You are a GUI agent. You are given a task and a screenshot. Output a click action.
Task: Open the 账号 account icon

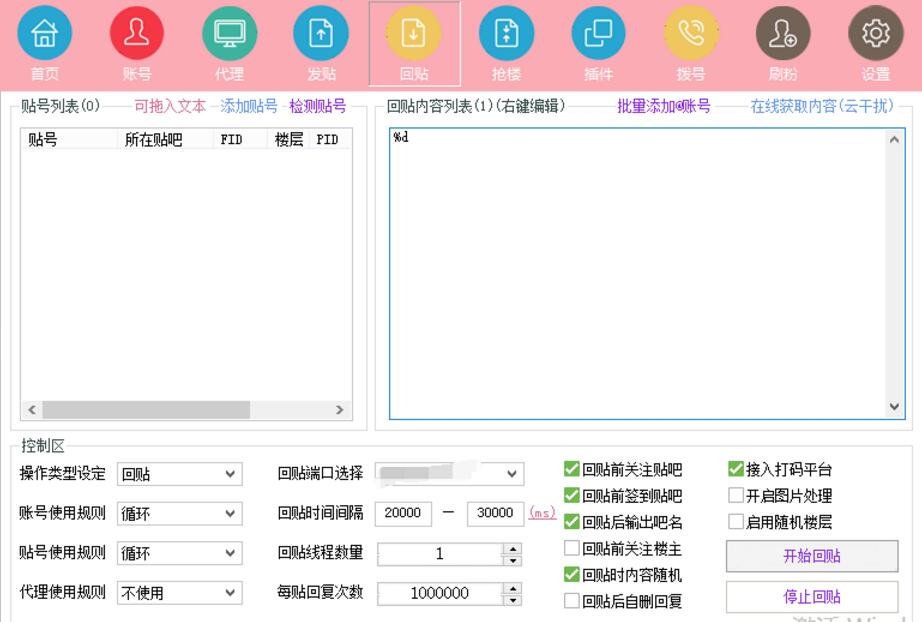pyautogui.click(x=137, y=34)
